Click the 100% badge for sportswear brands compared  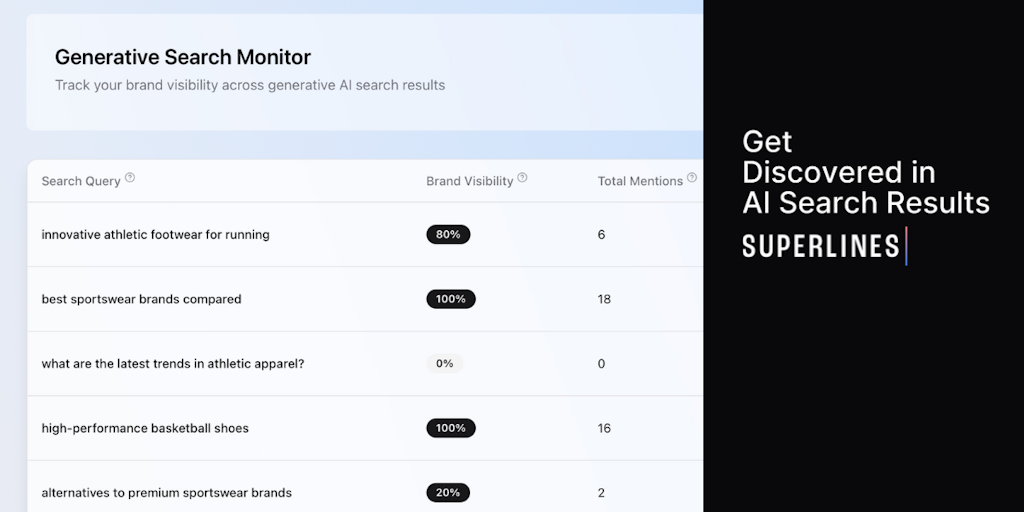[x=451, y=299]
